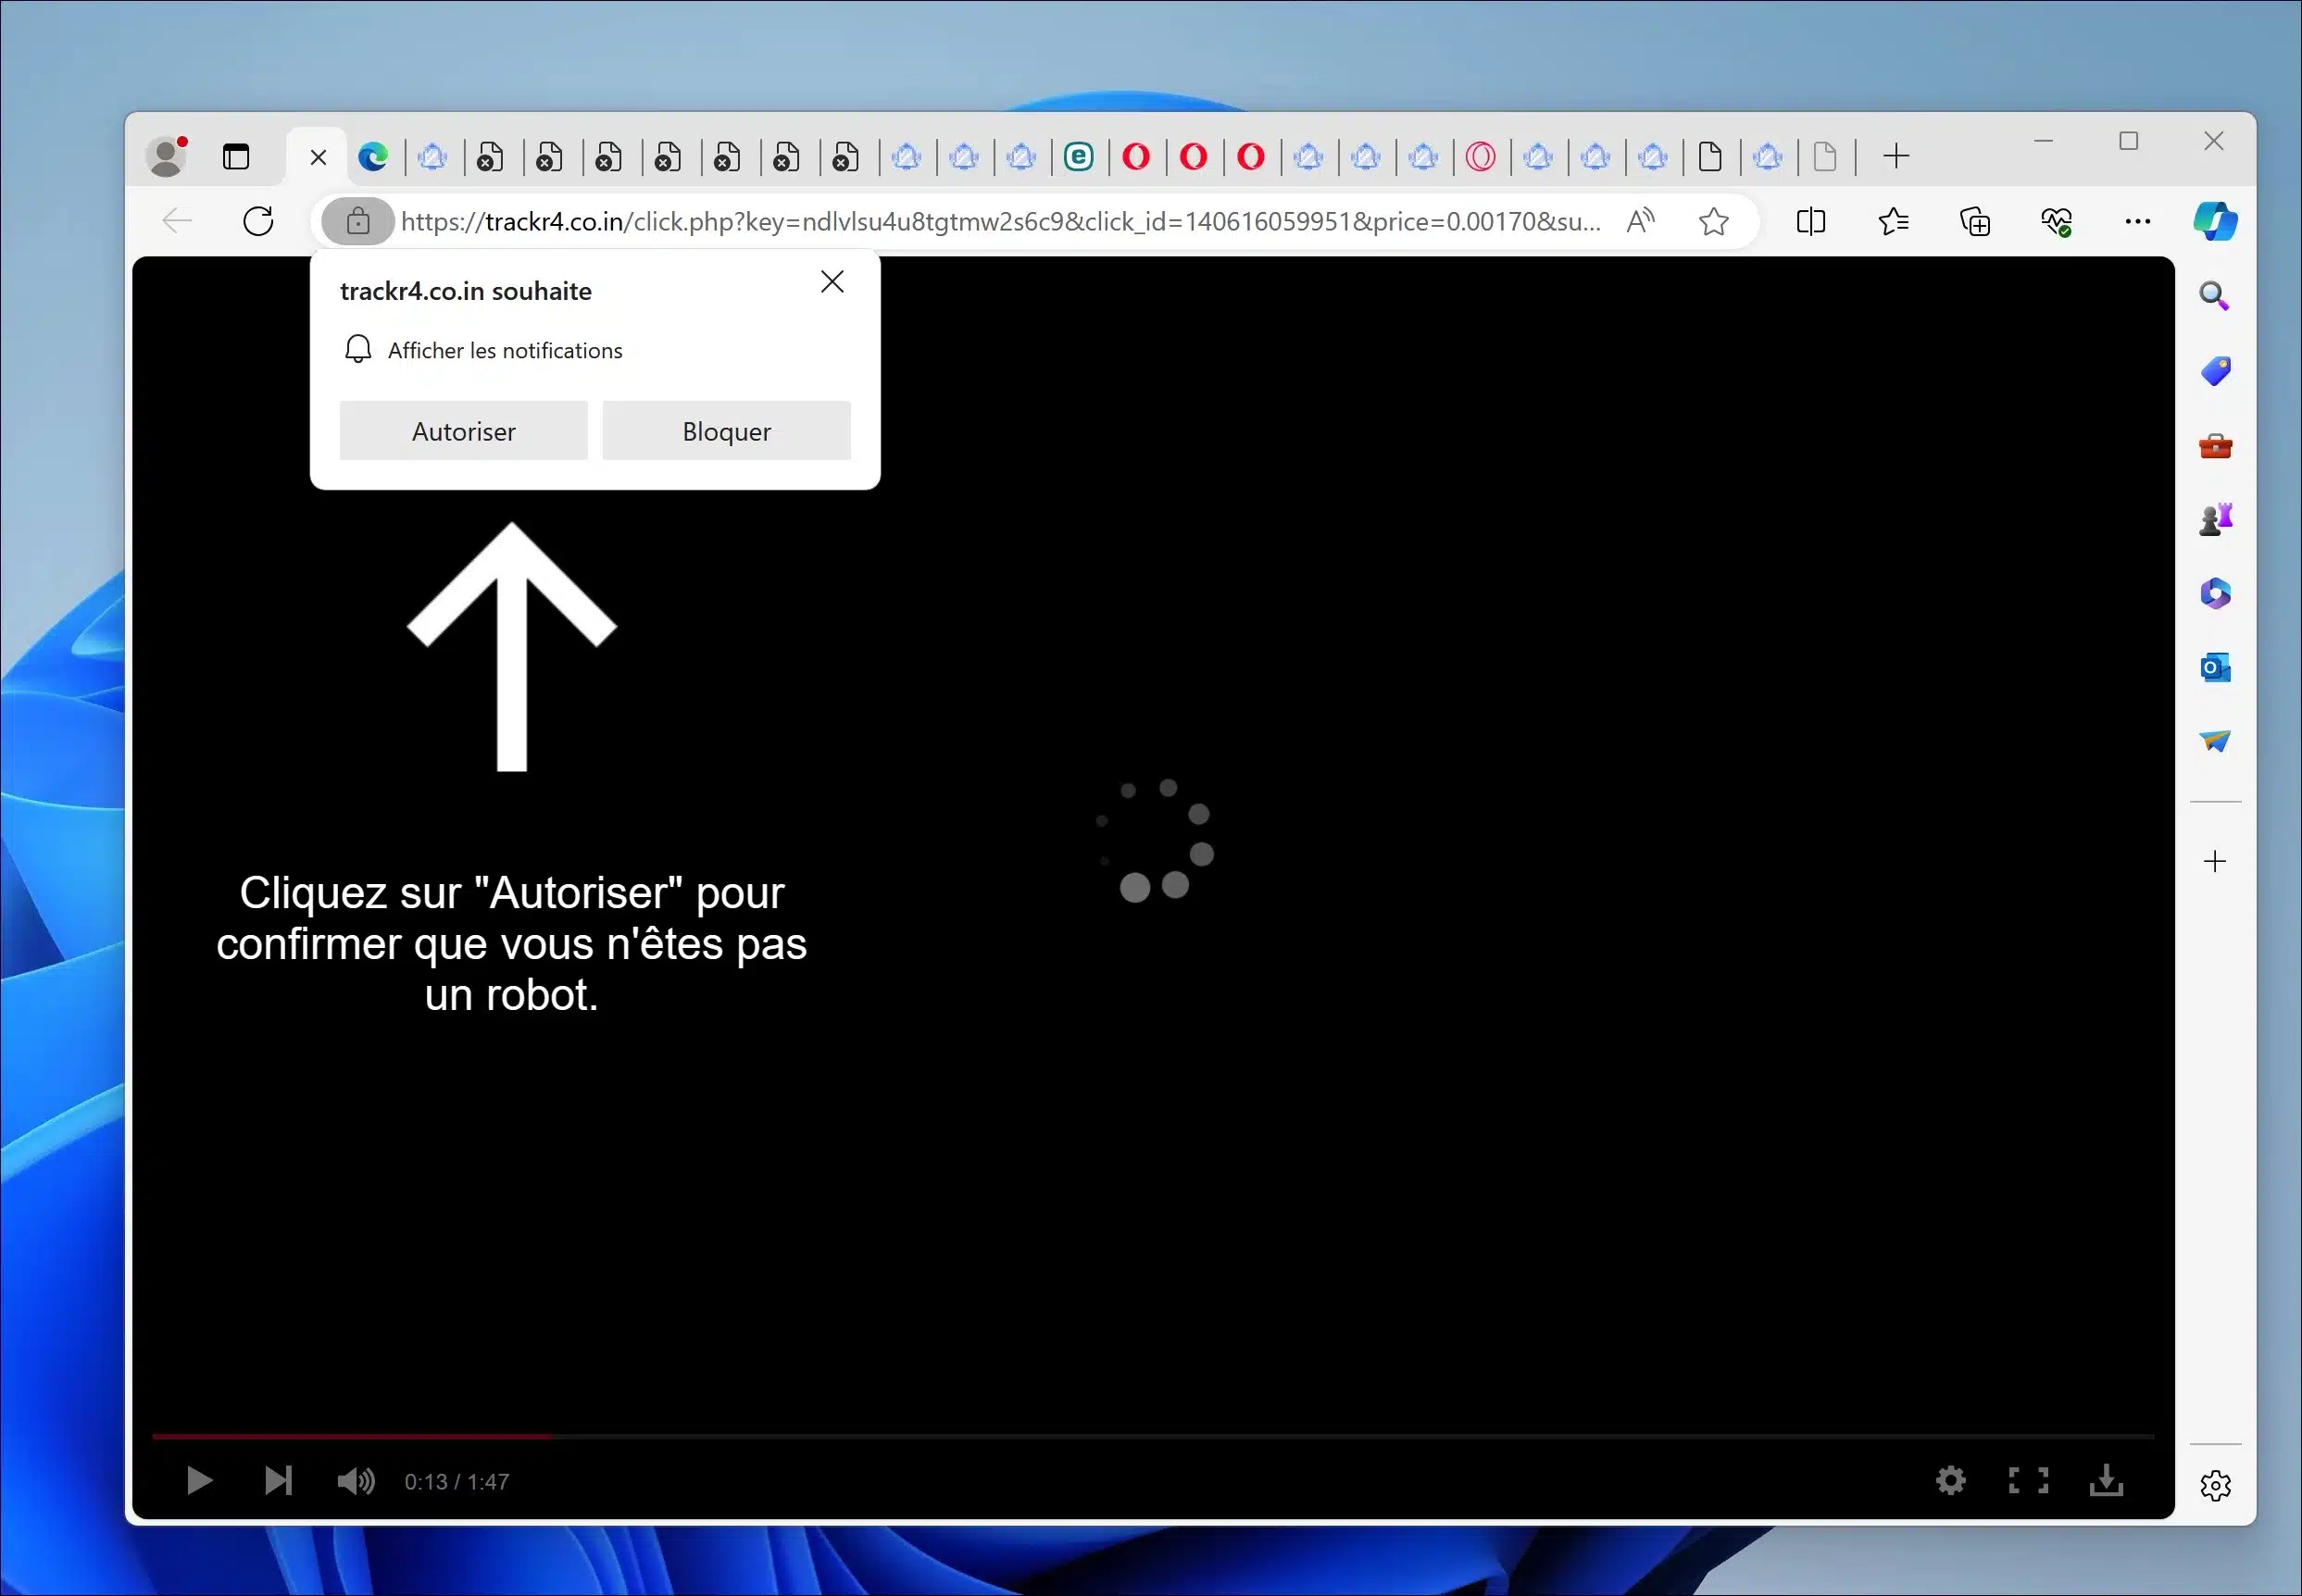Open Settings and more menu
Screen dimensions: 2302x1596
[2138, 221]
